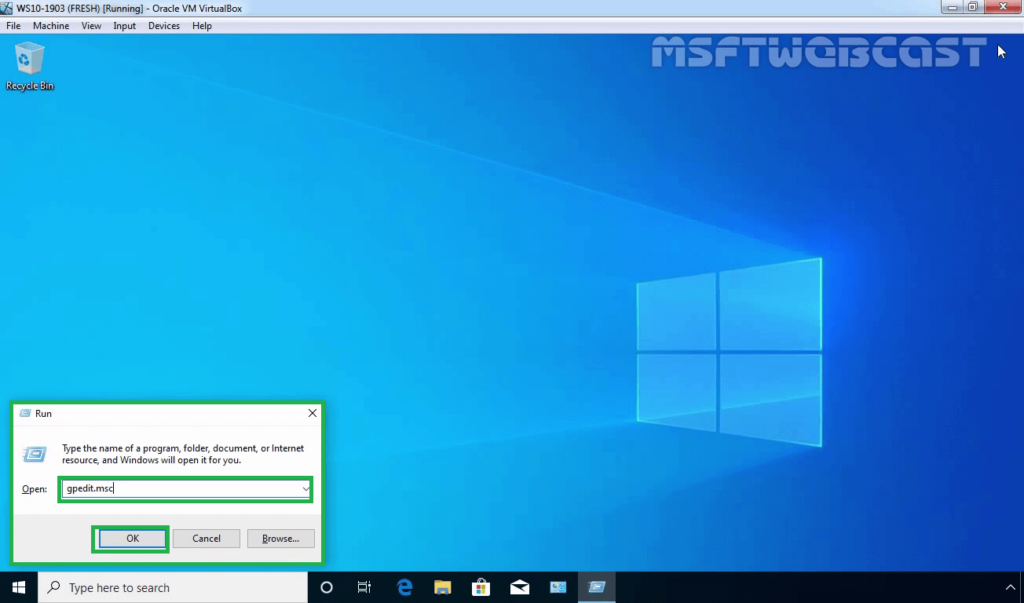Show hidden system tray icons chevron
The height and width of the screenshot is (603, 1024).
tap(1010, 587)
